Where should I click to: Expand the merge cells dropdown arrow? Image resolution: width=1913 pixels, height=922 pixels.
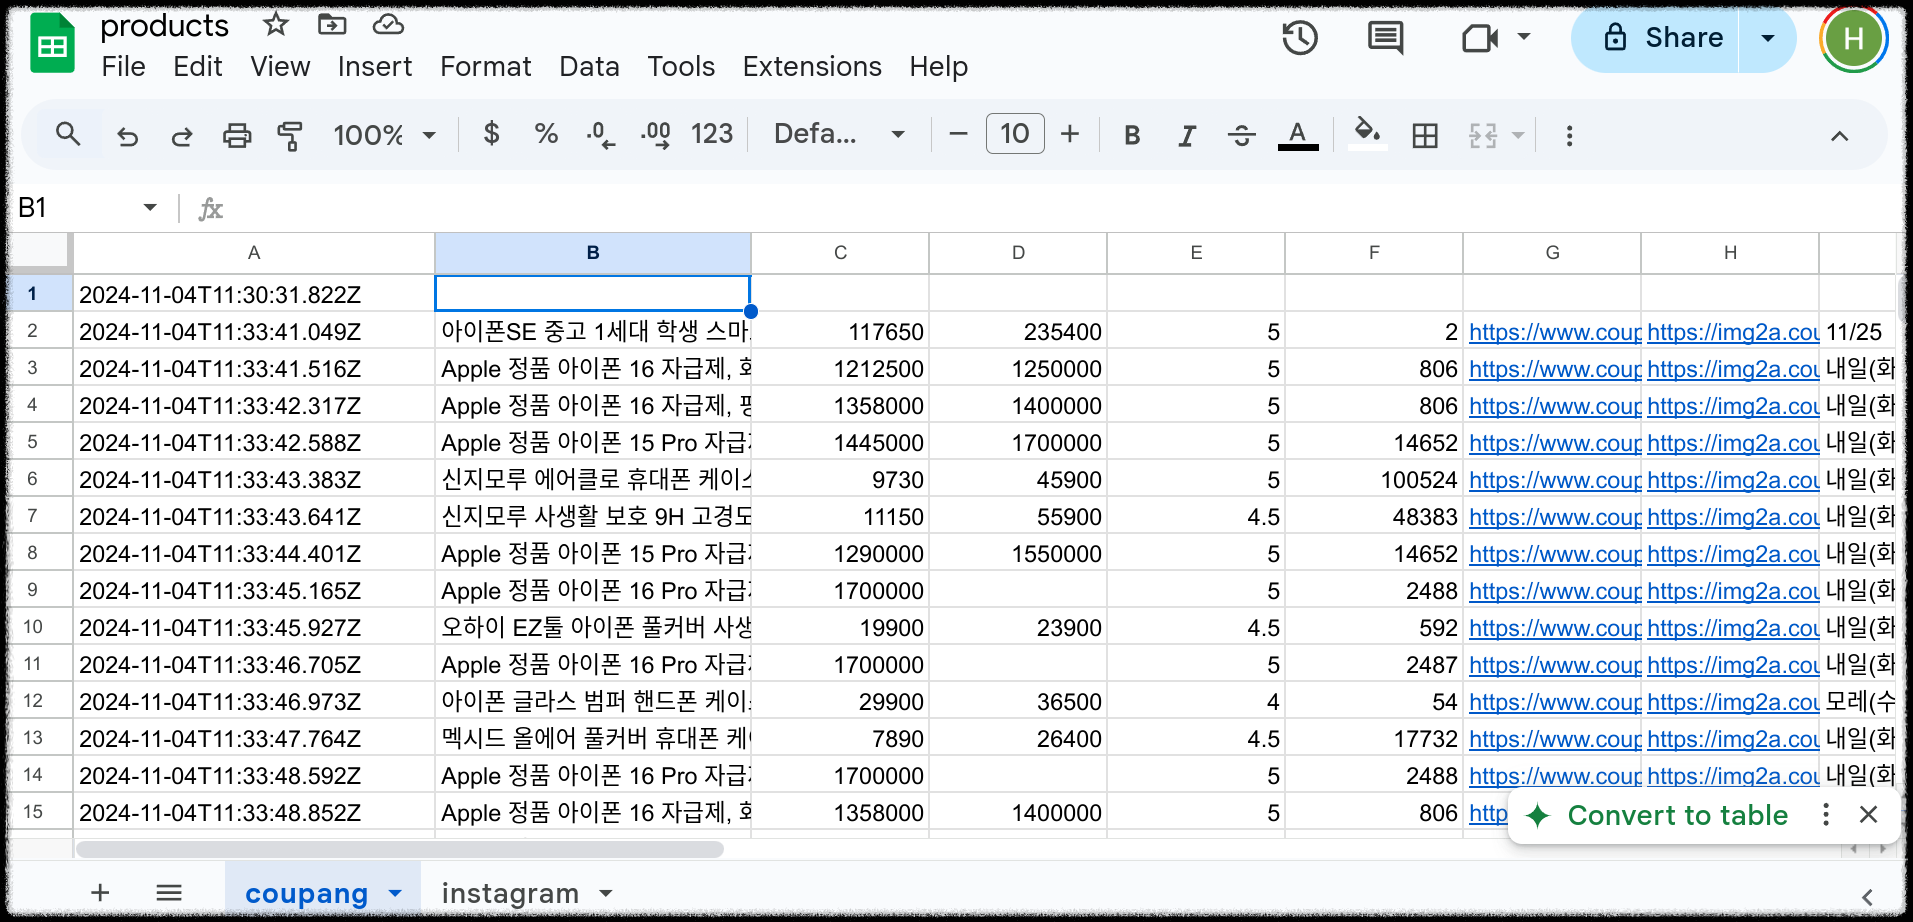click(1518, 135)
